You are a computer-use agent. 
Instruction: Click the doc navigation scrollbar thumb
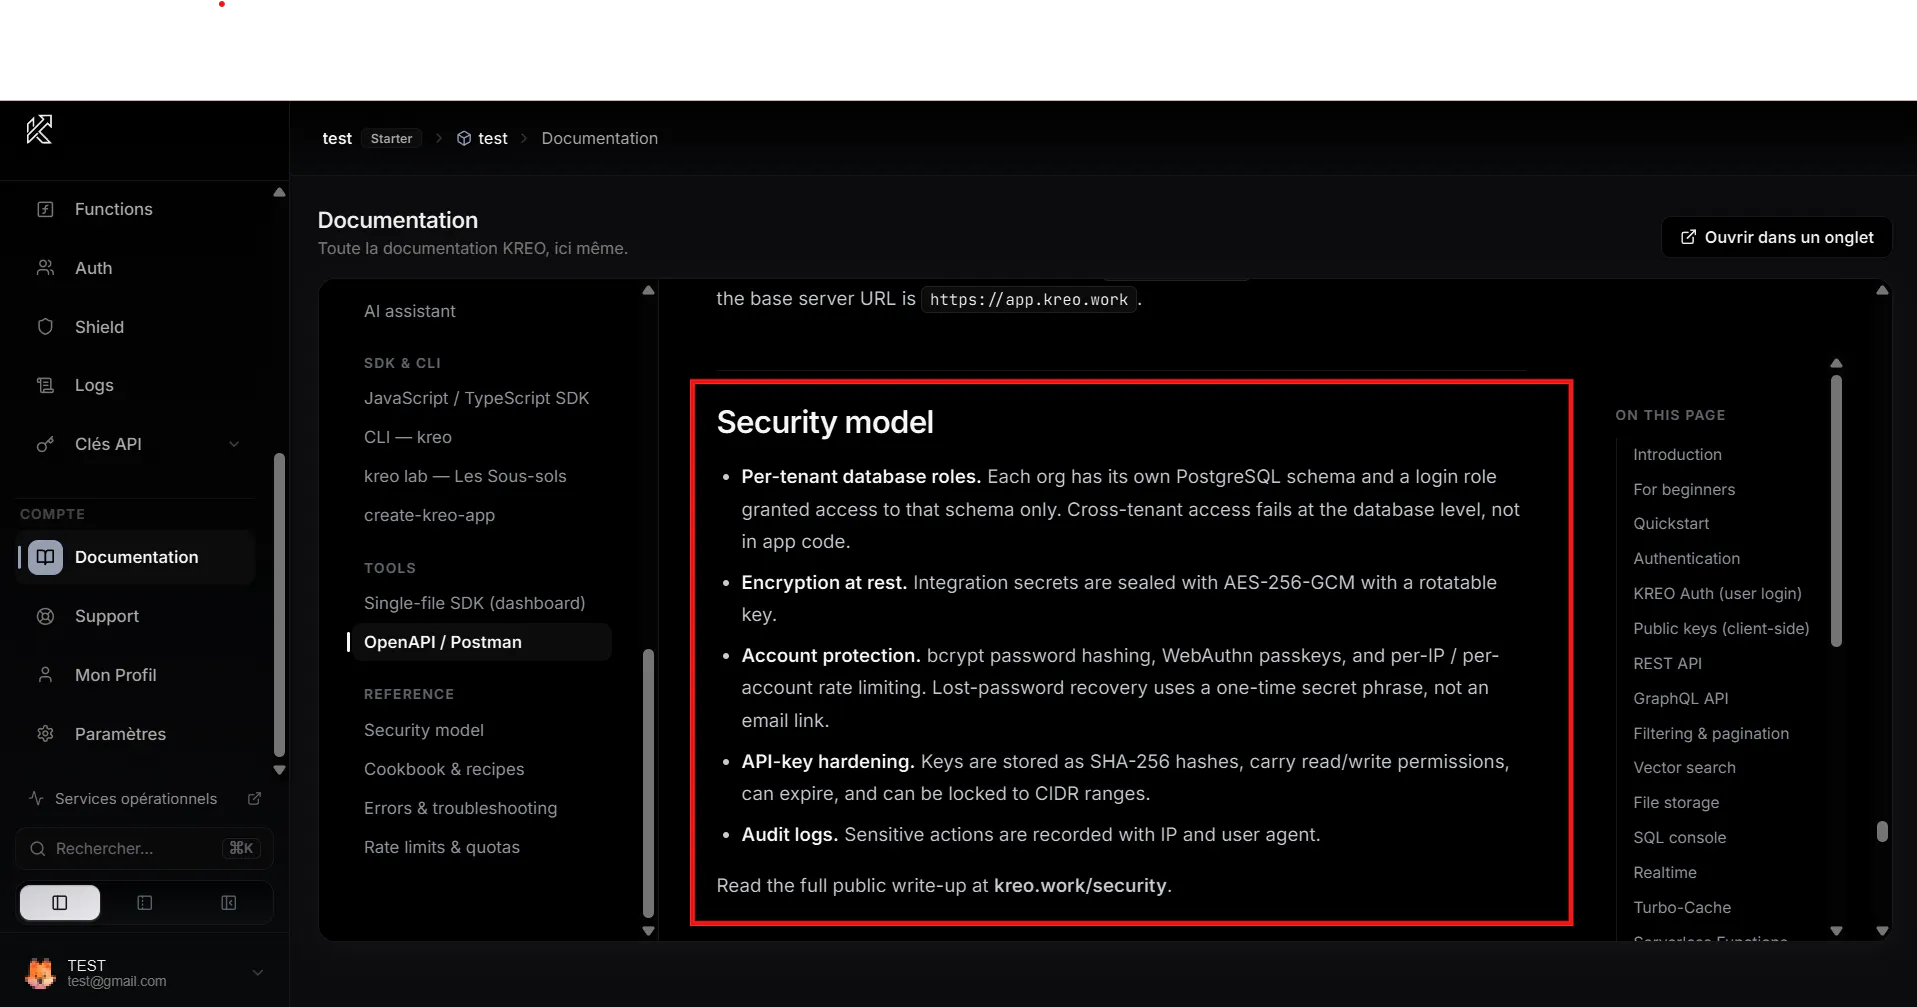[648, 783]
